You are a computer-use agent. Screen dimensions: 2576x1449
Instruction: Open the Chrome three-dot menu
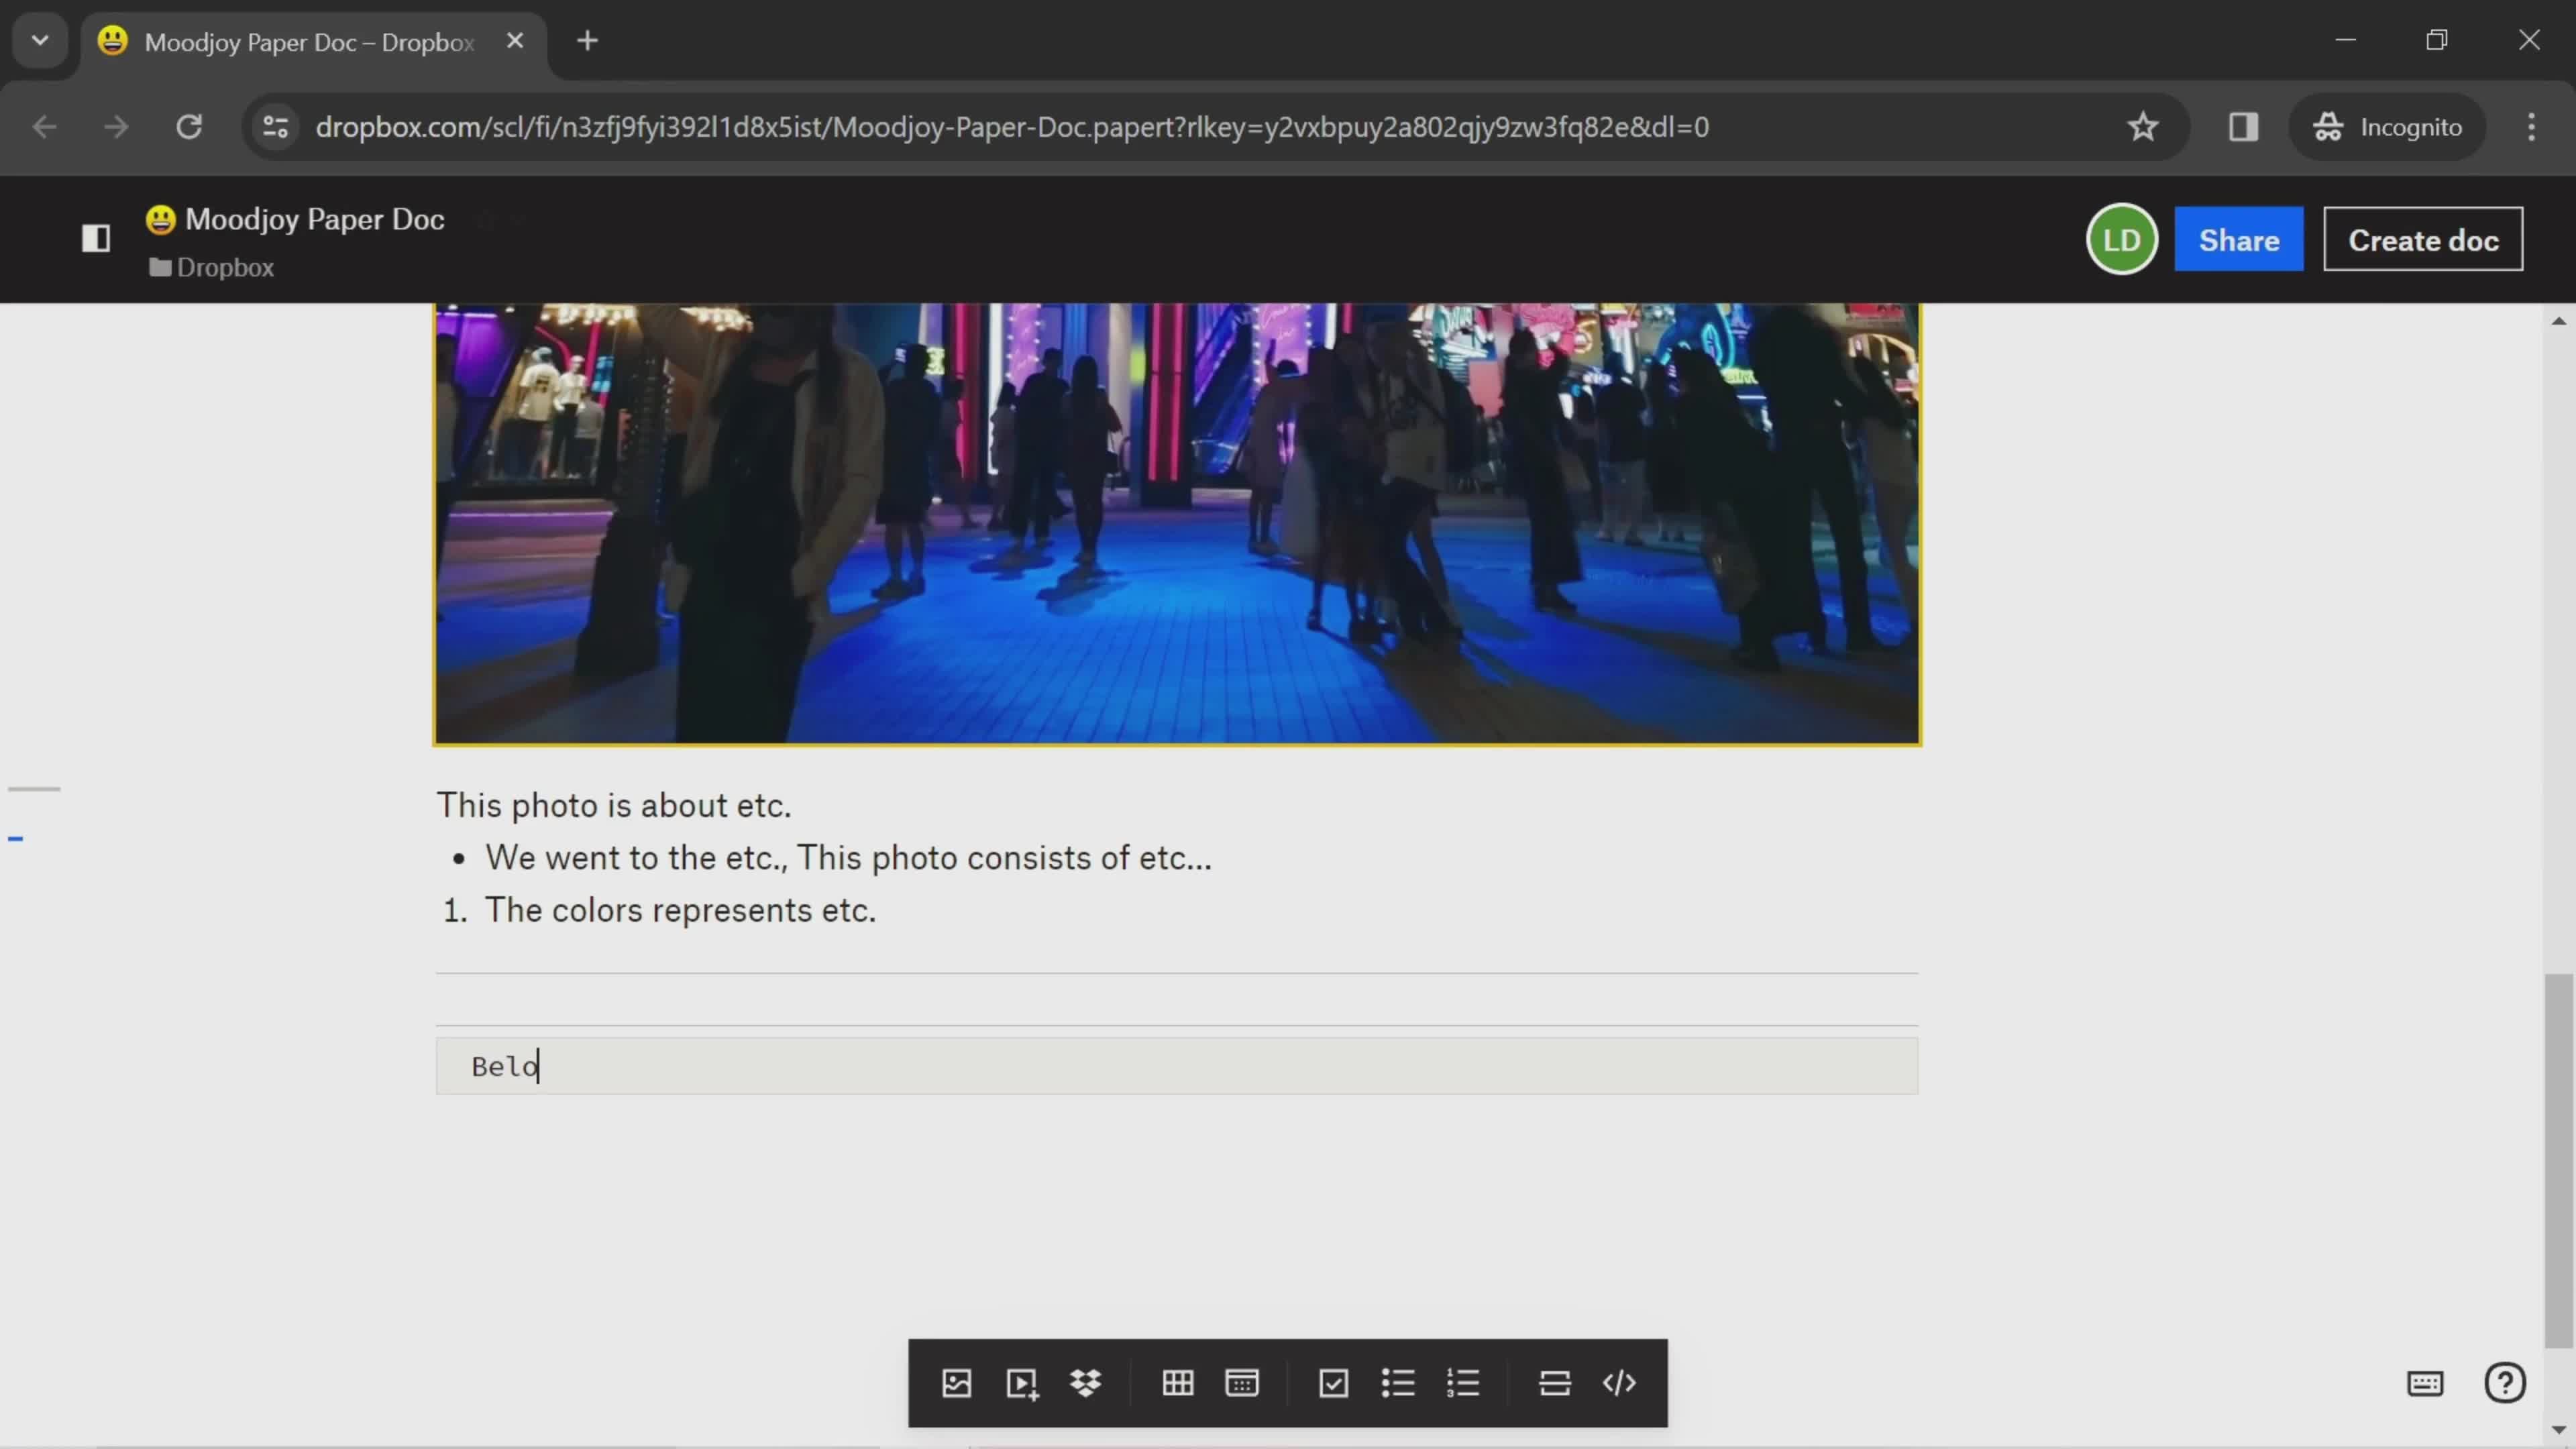[x=2531, y=127]
